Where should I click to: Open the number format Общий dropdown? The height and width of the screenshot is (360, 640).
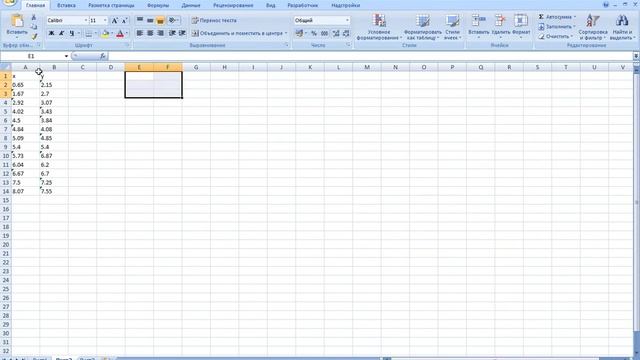347,20
